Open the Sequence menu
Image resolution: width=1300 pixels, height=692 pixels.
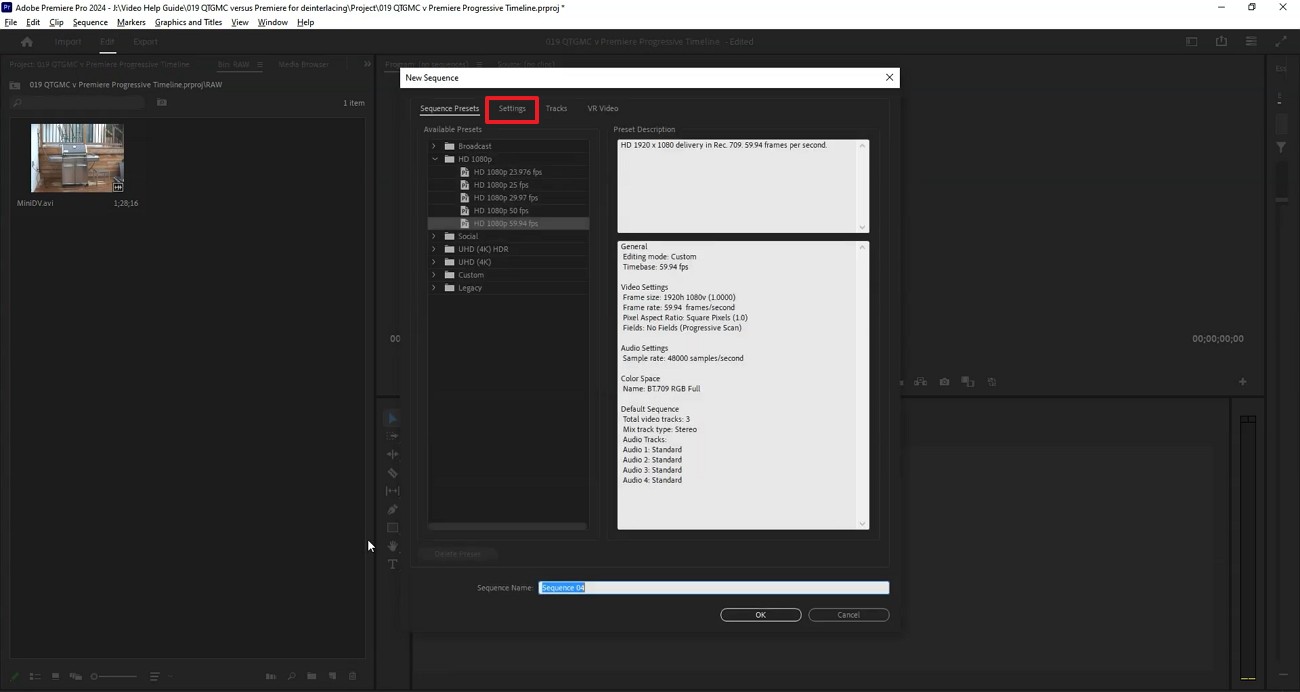click(90, 22)
